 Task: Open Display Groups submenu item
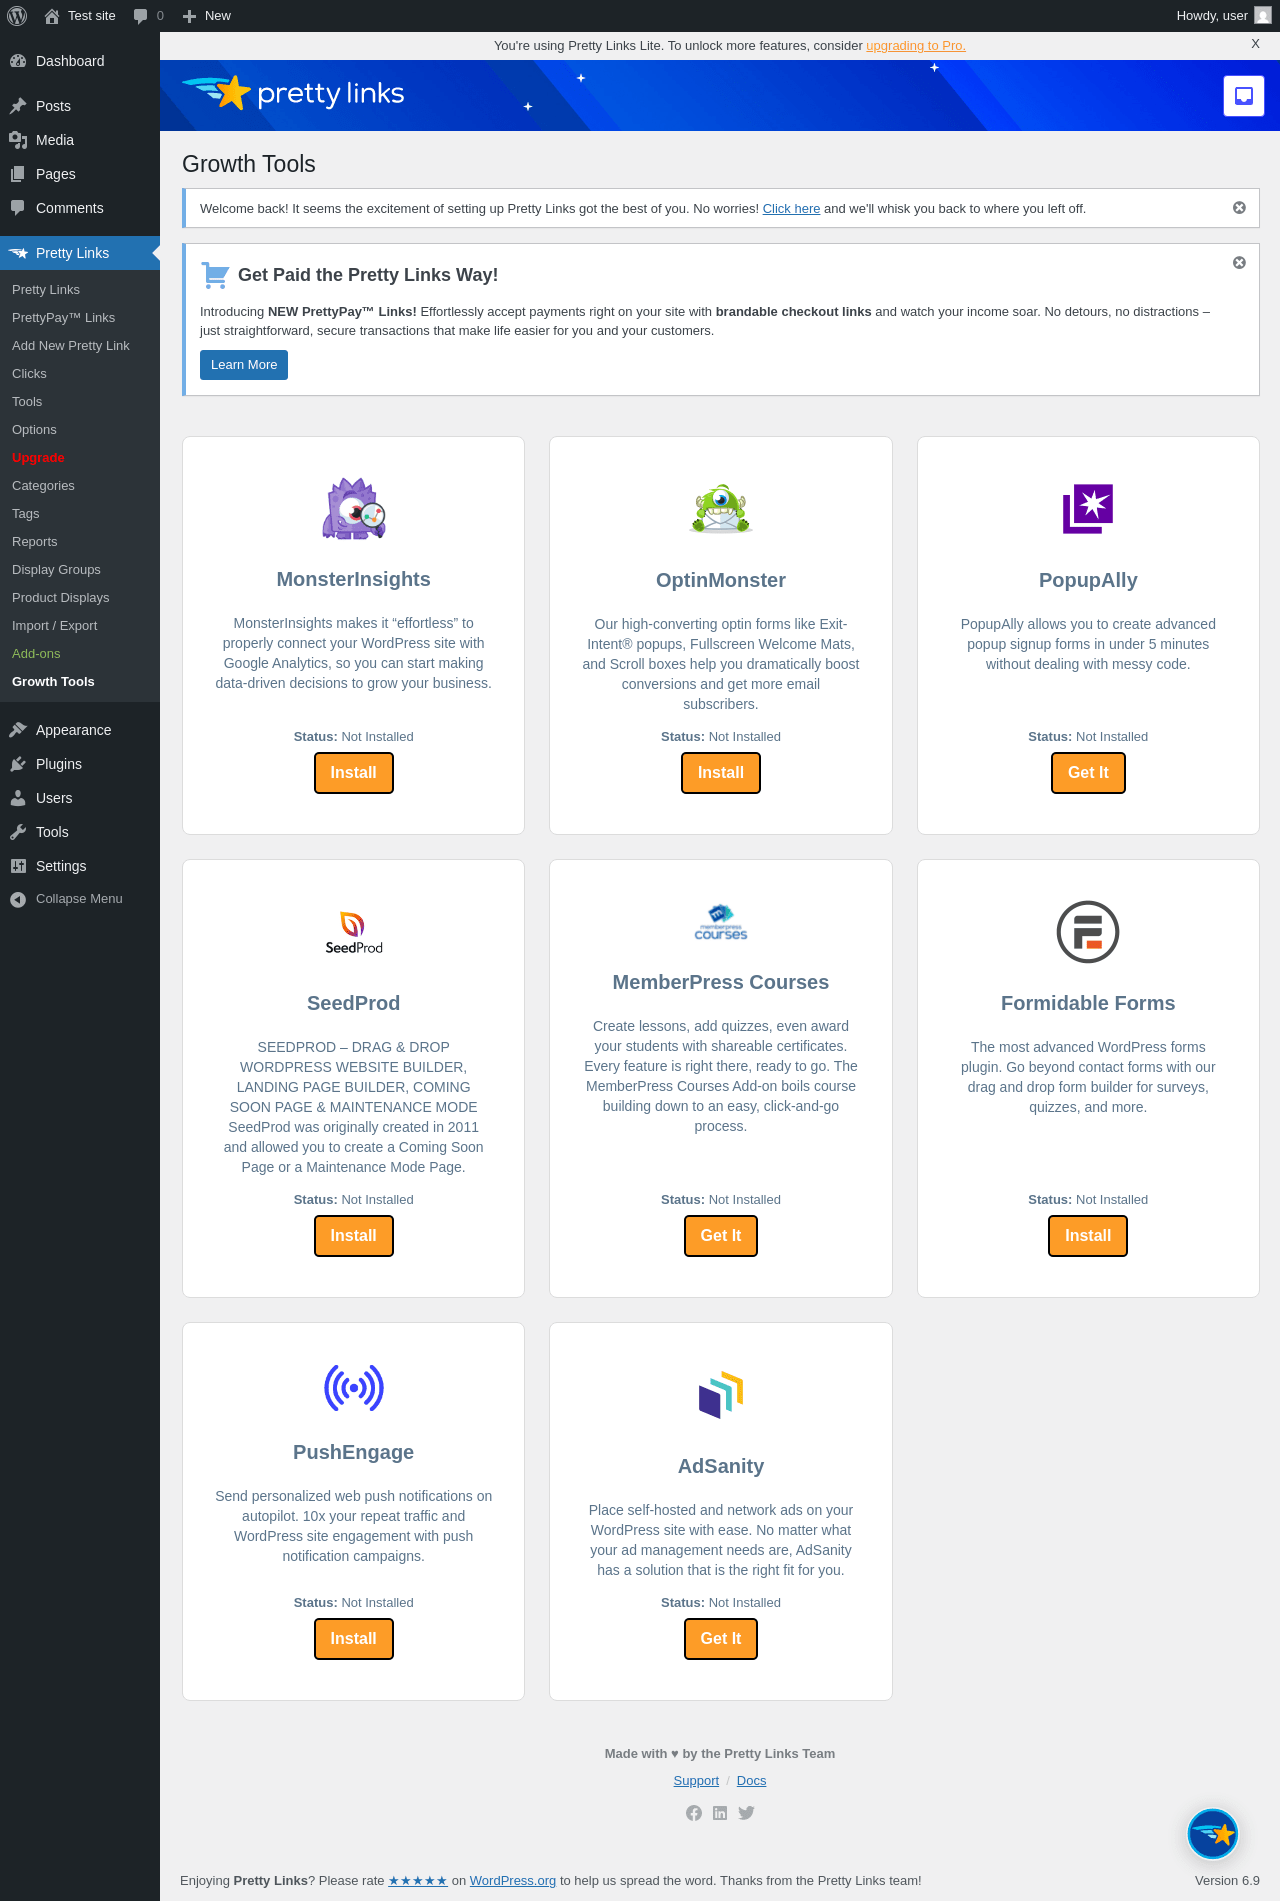80,570
